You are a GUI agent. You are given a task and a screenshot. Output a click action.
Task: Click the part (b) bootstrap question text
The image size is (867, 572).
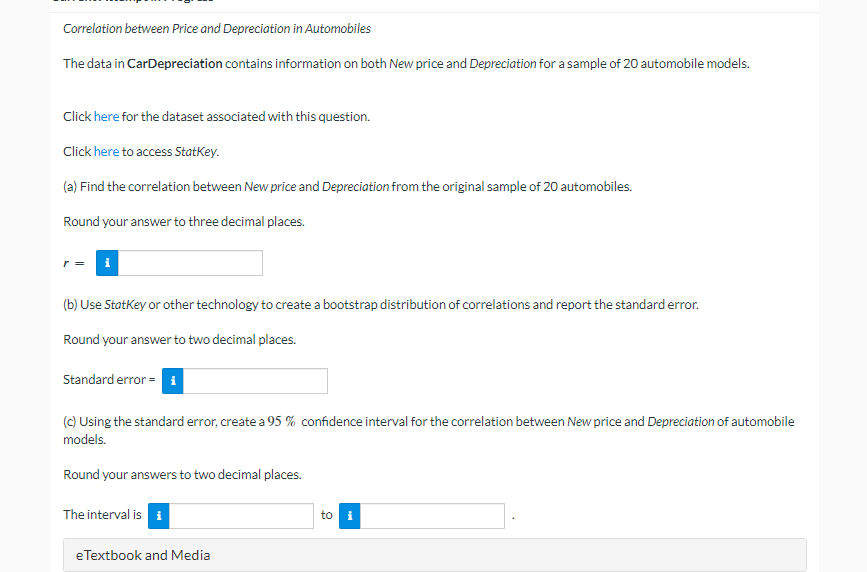coord(381,305)
